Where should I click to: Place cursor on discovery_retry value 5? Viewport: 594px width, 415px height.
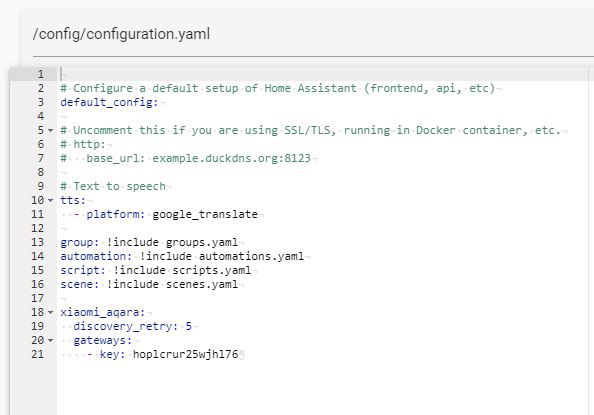click(x=189, y=326)
